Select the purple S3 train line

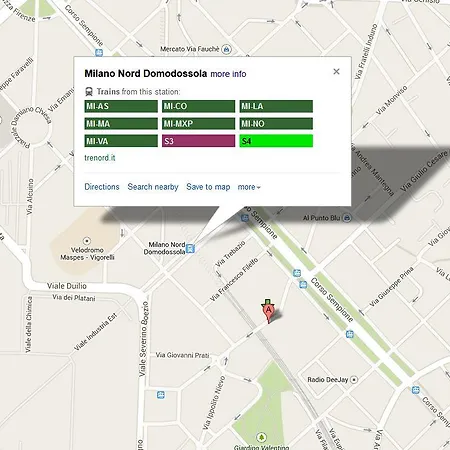pos(199,141)
